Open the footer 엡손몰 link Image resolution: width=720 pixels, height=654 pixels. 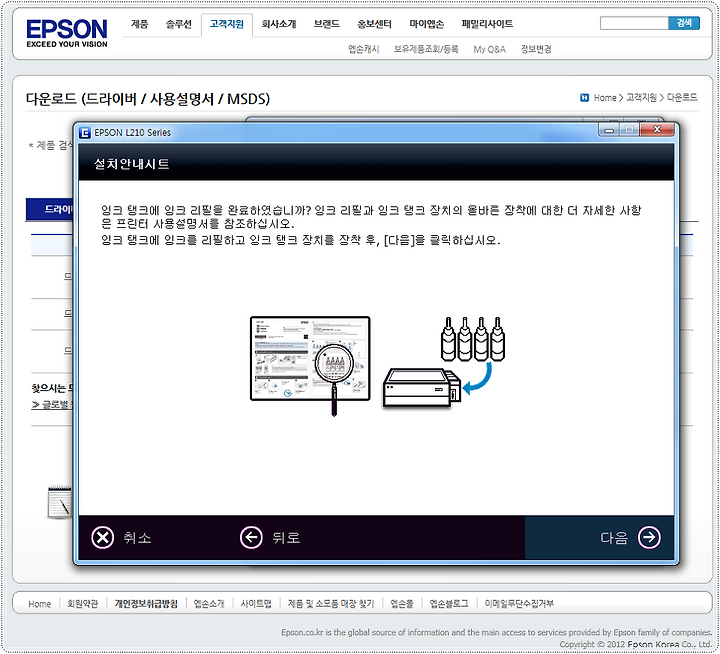click(402, 604)
